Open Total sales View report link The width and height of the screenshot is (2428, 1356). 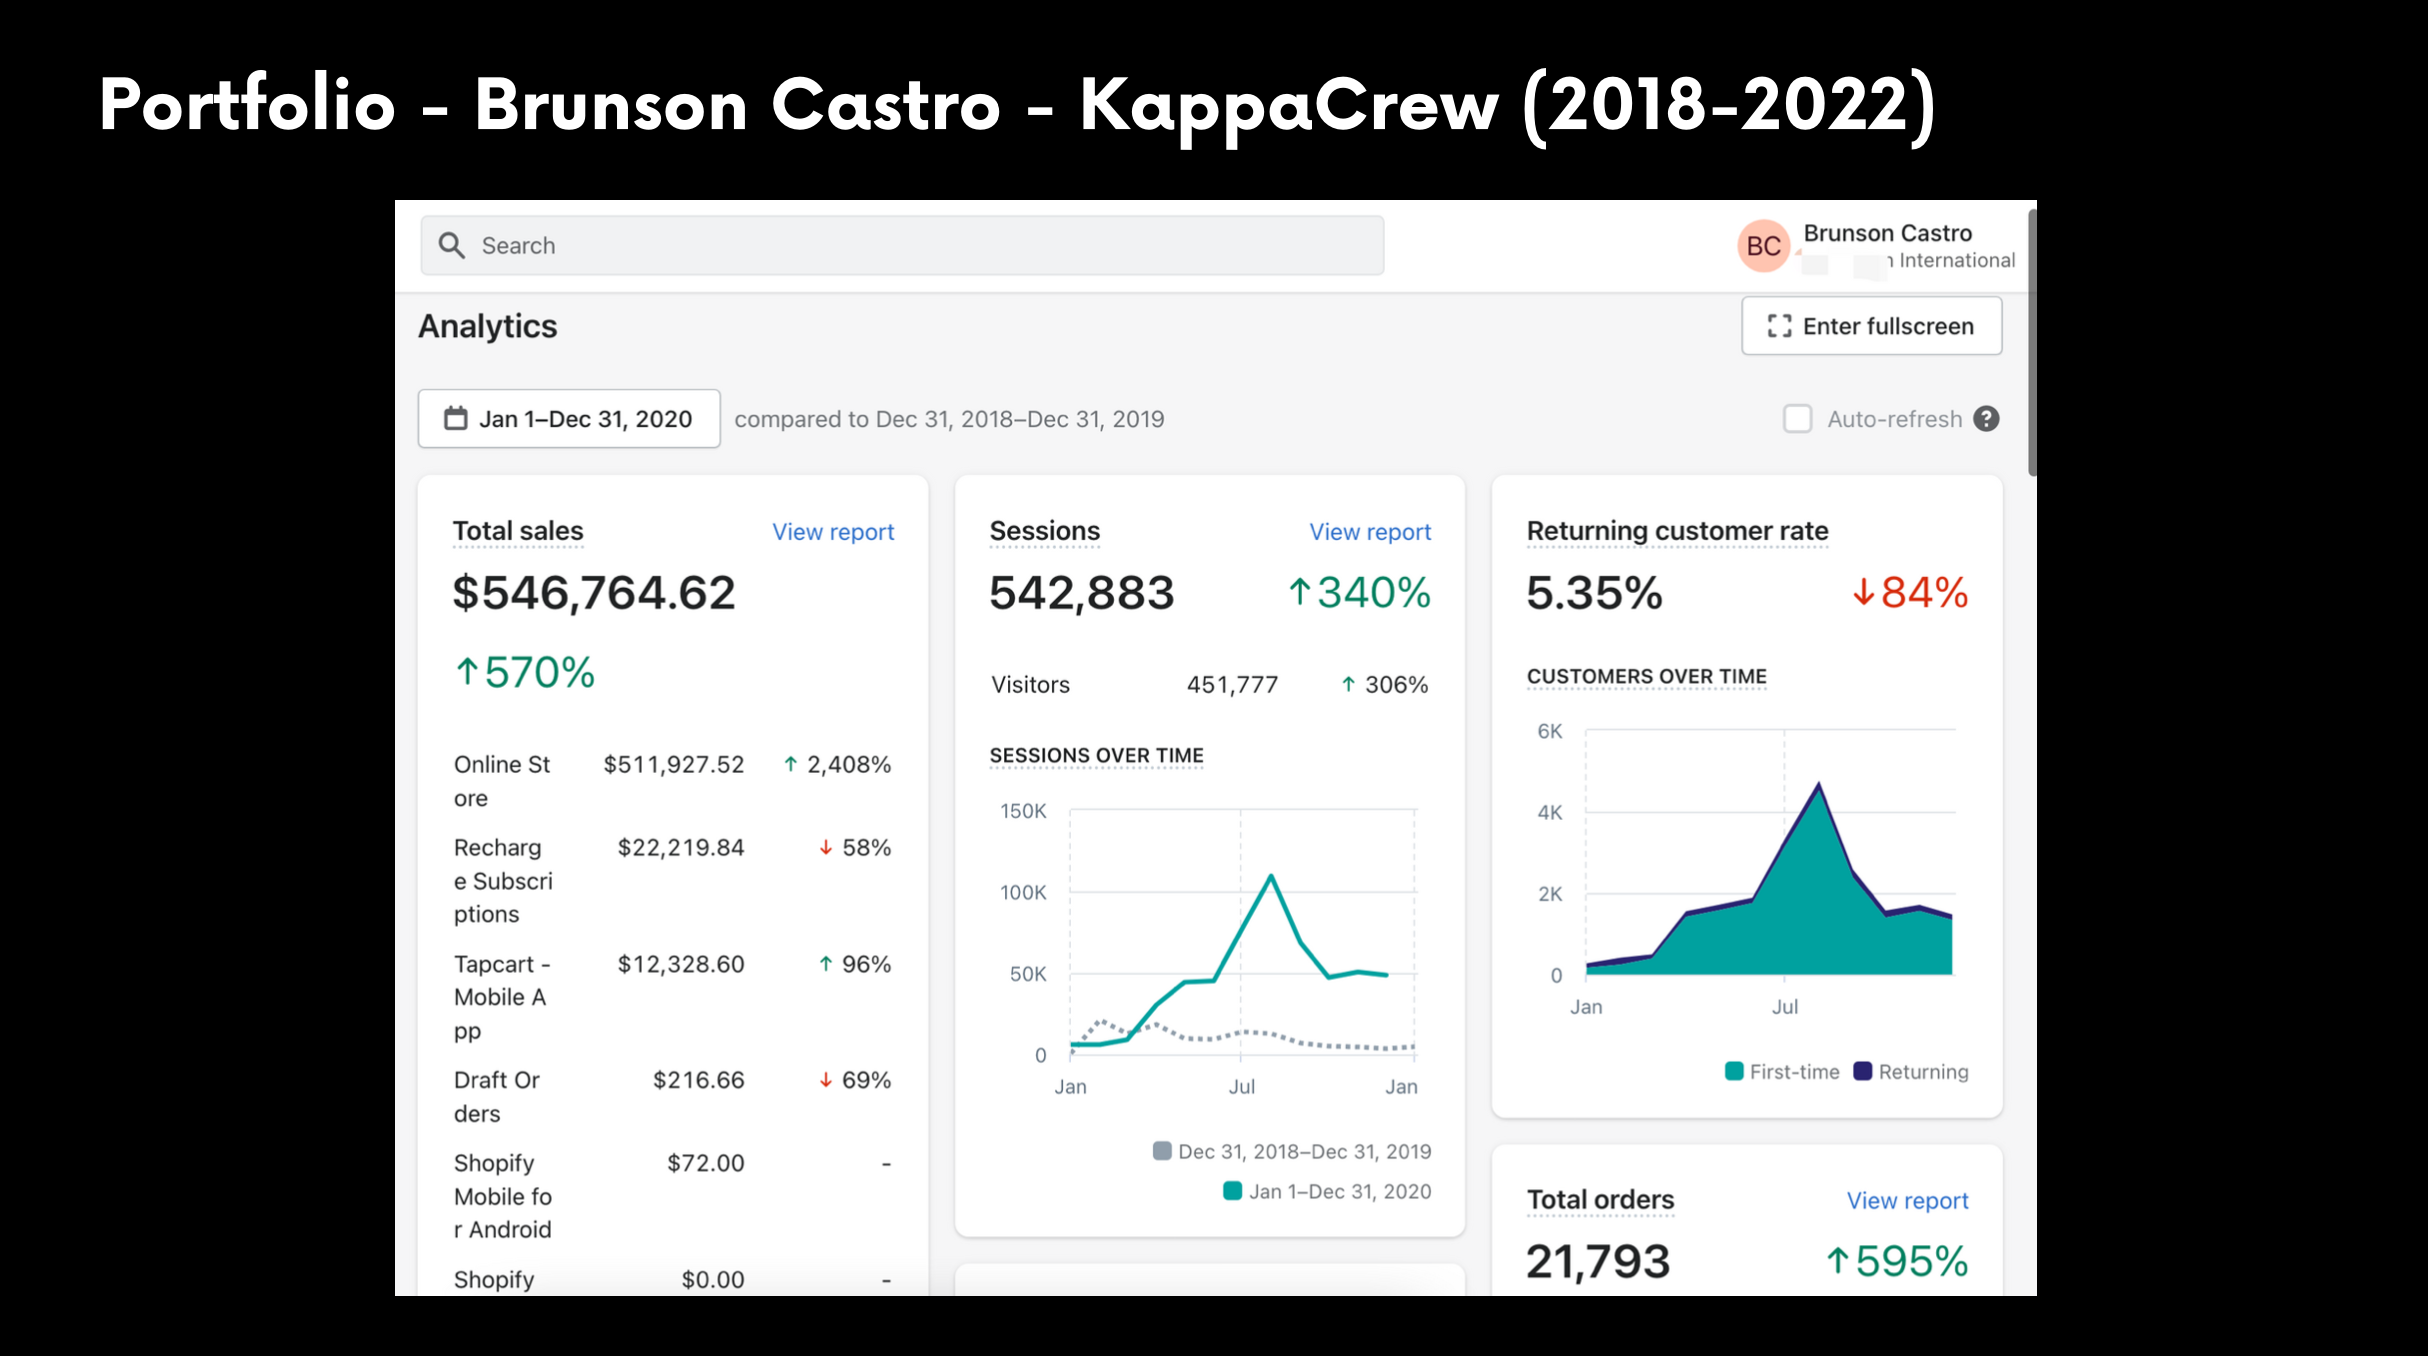tap(833, 532)
